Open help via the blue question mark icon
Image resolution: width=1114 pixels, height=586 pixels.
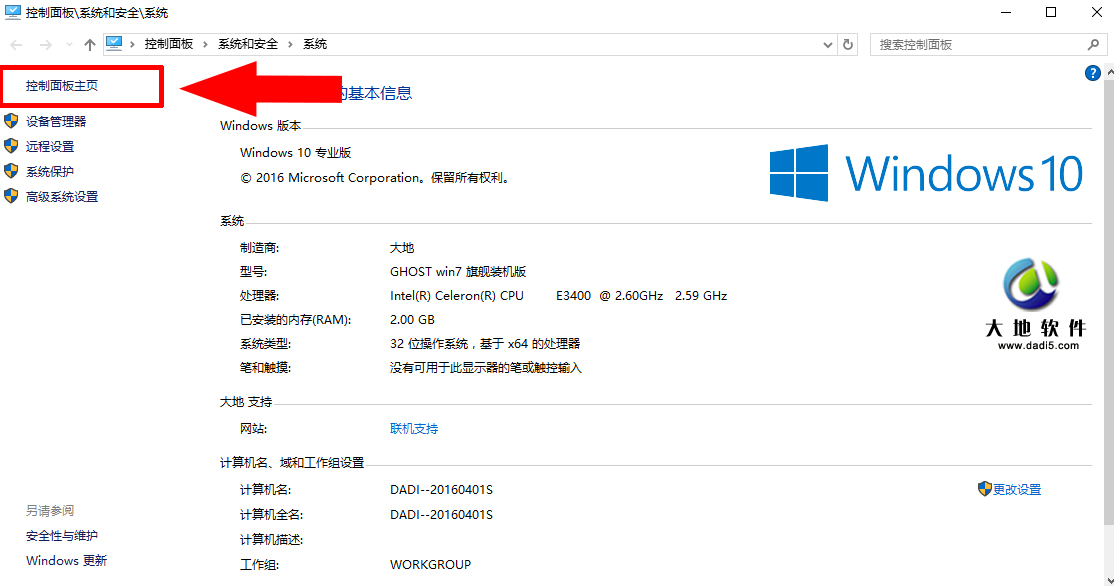pyautogui.click(x=1093, y=73)
